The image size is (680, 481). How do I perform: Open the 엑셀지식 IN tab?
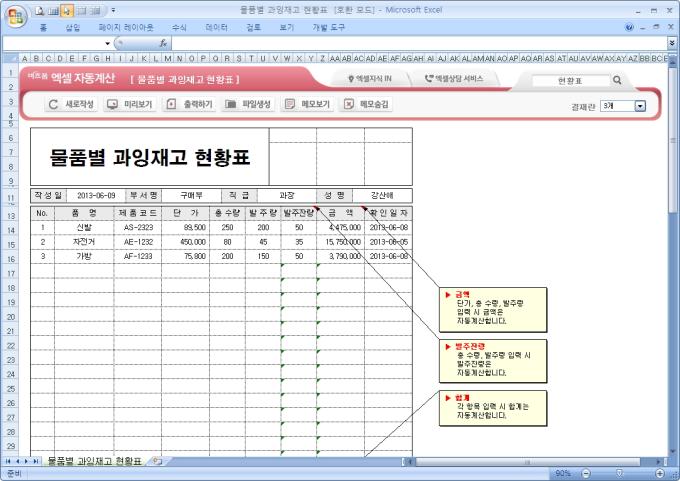pos(370,79)
